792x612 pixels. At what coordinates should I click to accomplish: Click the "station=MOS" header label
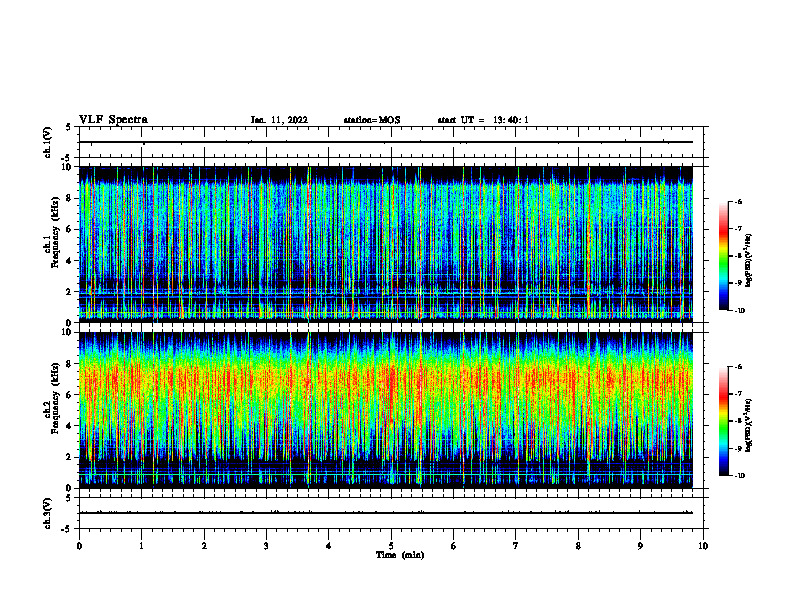point(372,120)
